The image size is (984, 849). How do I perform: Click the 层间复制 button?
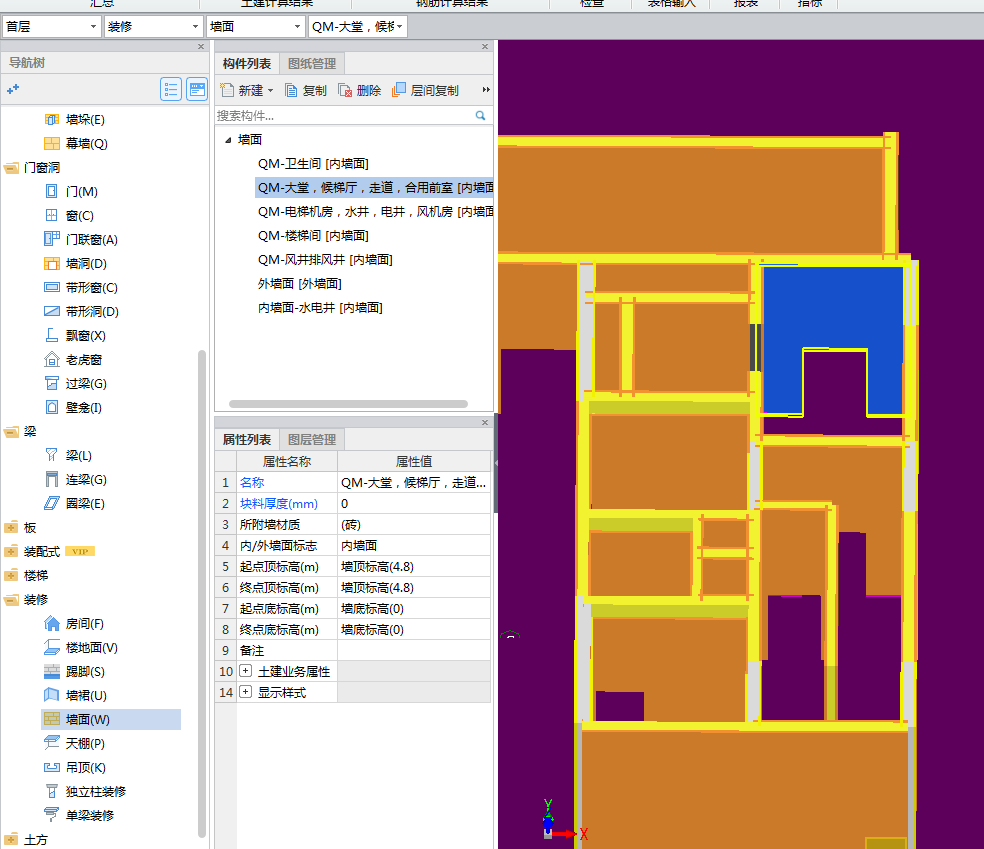point(425,90)
